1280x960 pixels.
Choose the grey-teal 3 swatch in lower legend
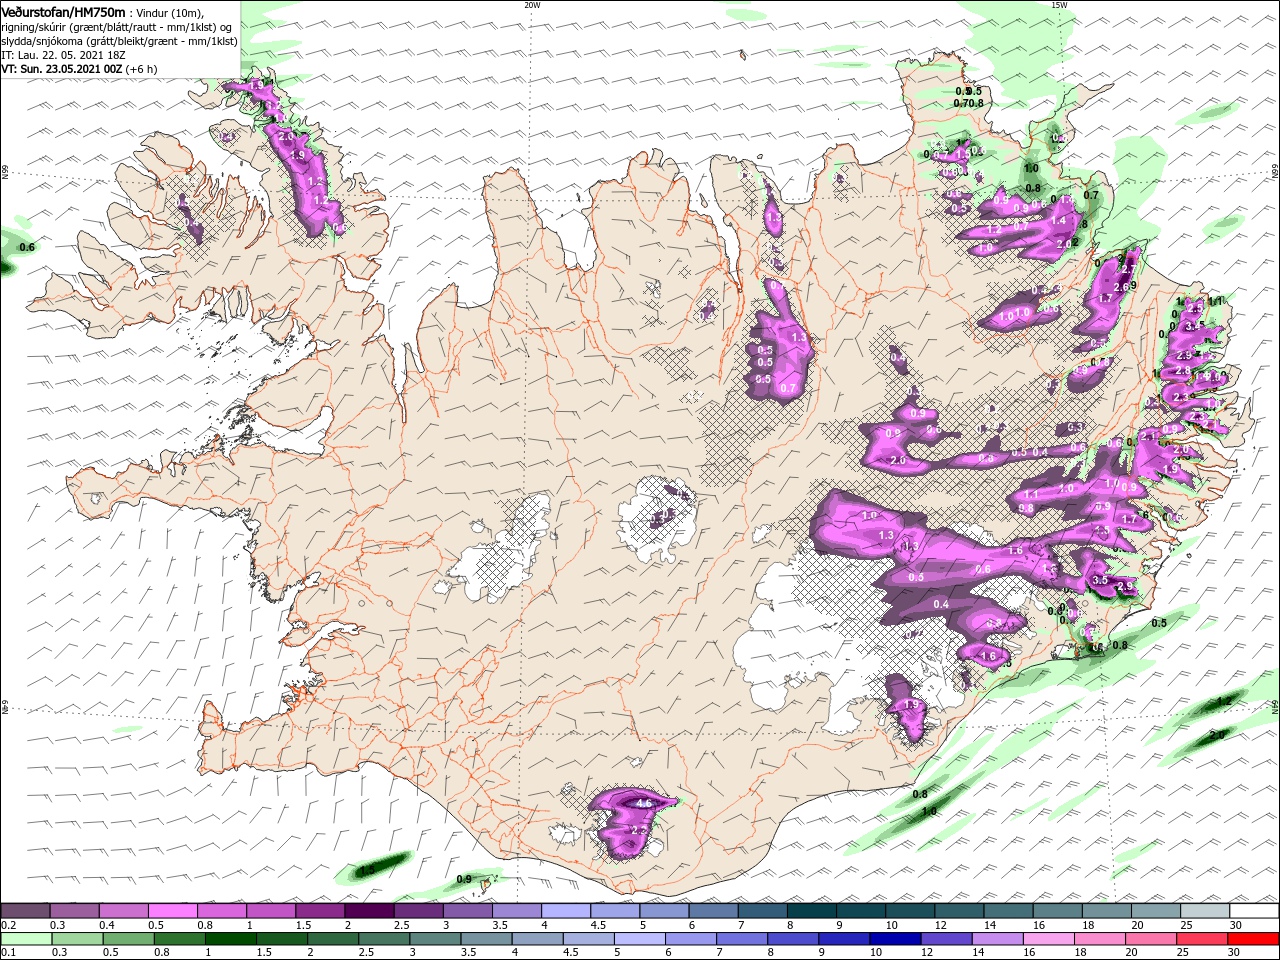(x=435, y=939)
